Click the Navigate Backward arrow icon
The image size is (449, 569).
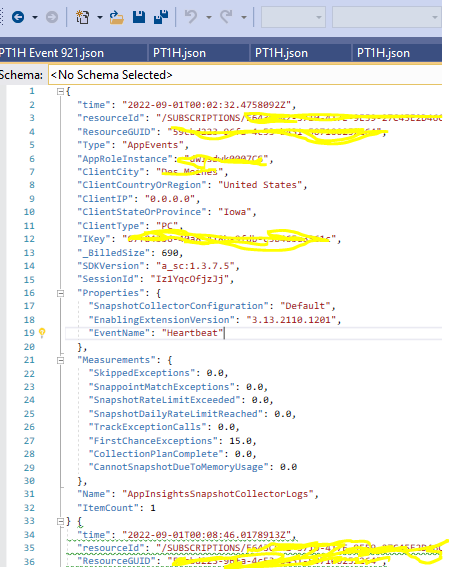pos(18,17)
